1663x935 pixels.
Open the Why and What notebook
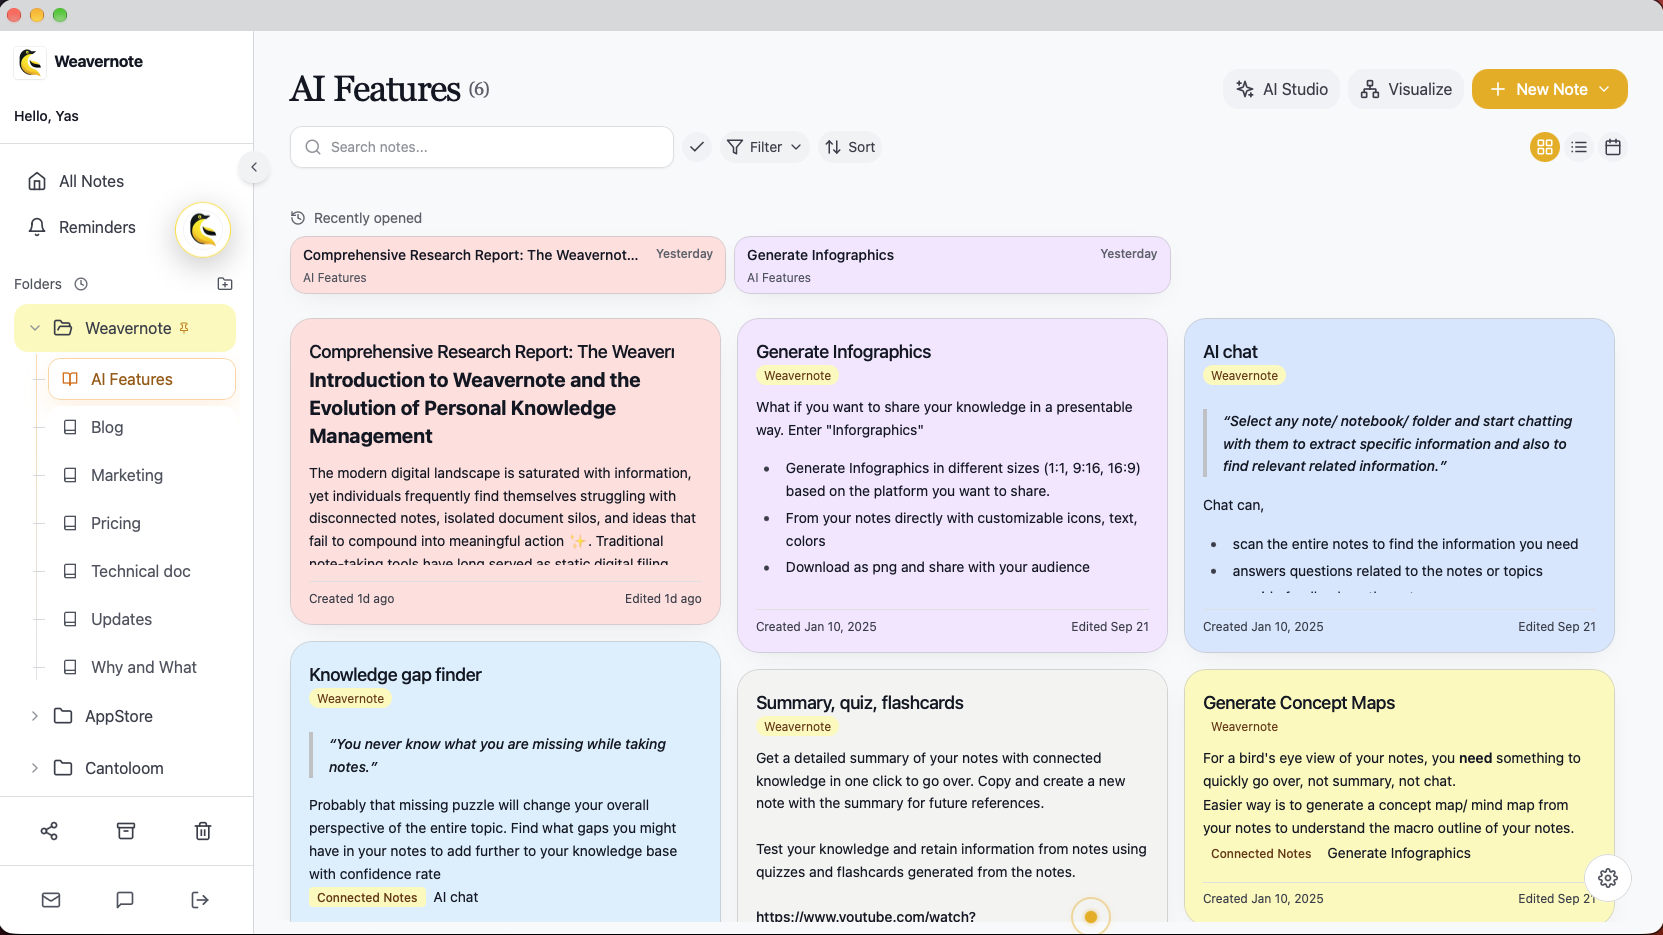pos(142,667)
